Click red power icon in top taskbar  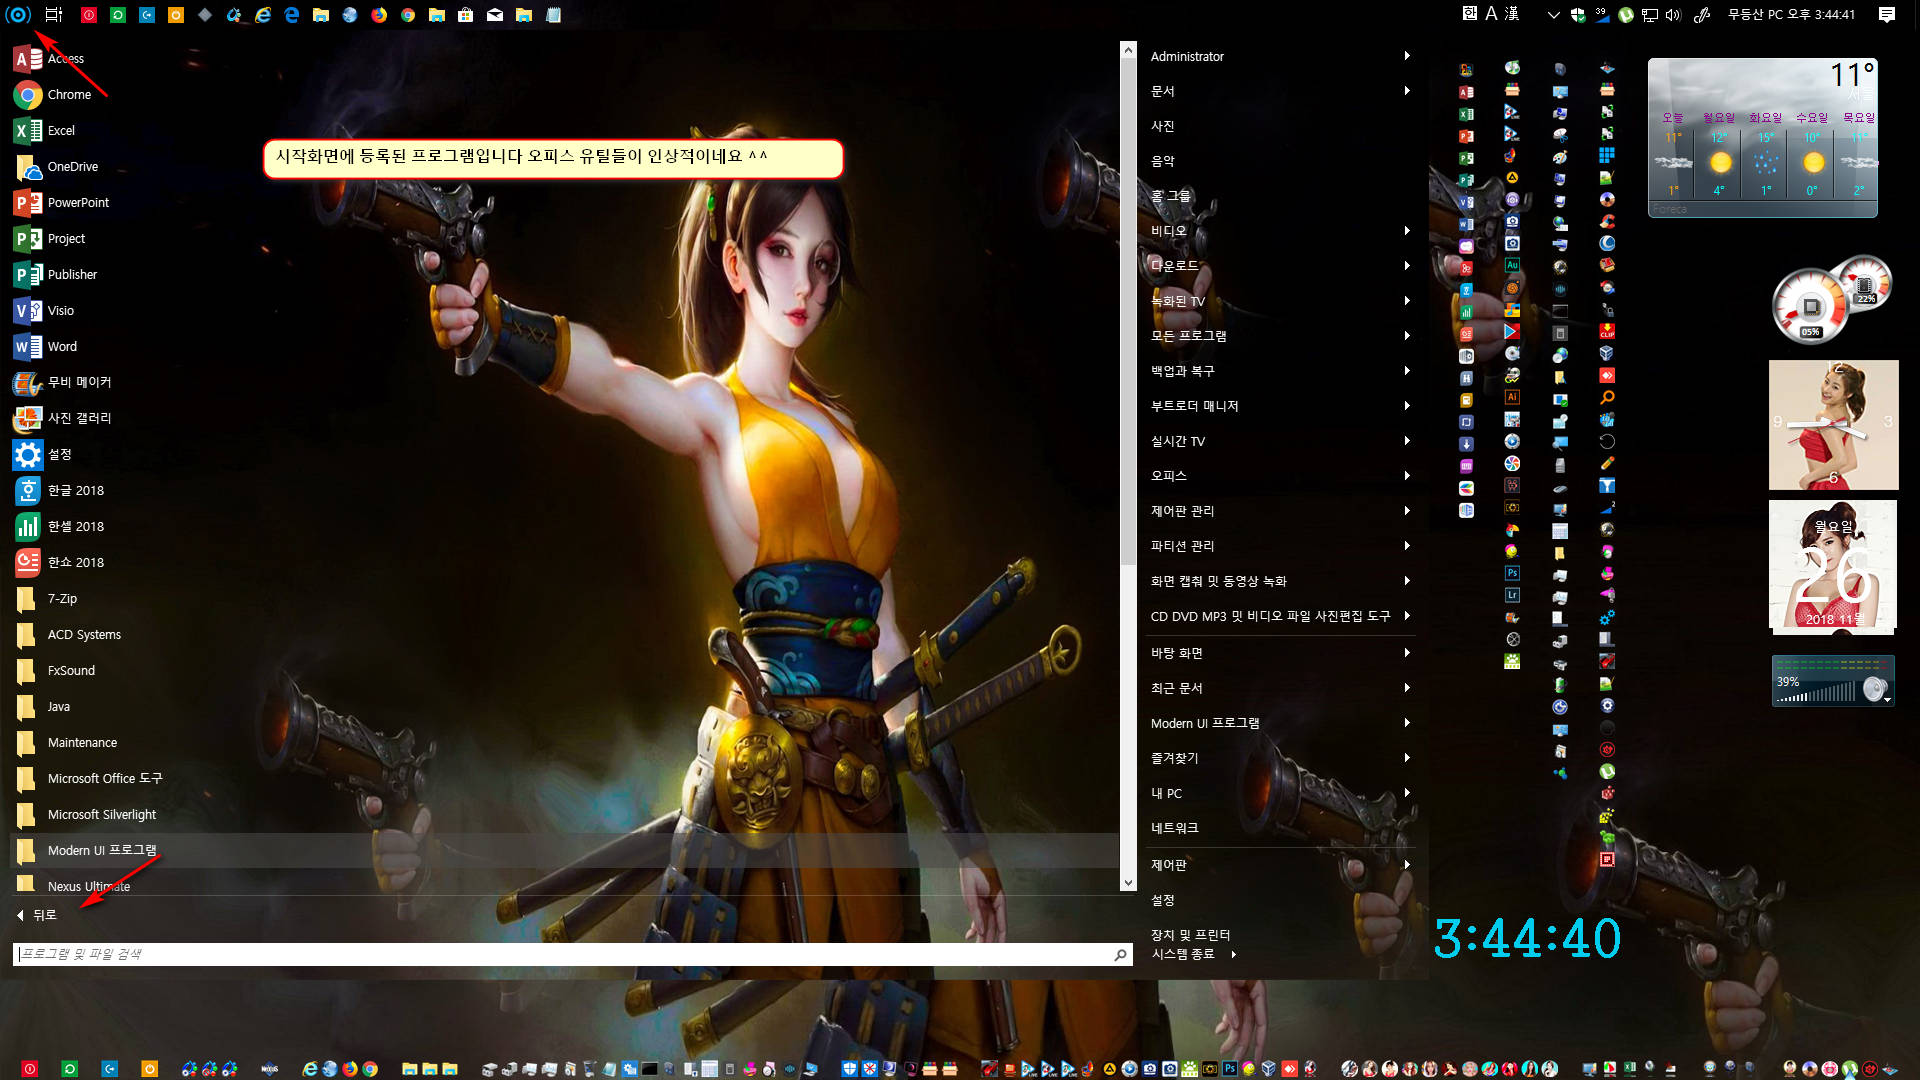click(x=89, y=15)
